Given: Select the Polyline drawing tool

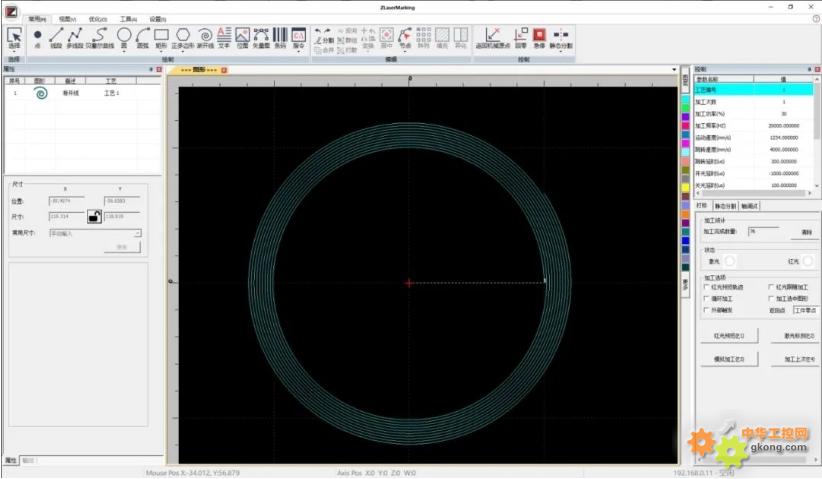Looking at the screenshot, I should pos(75,36).
